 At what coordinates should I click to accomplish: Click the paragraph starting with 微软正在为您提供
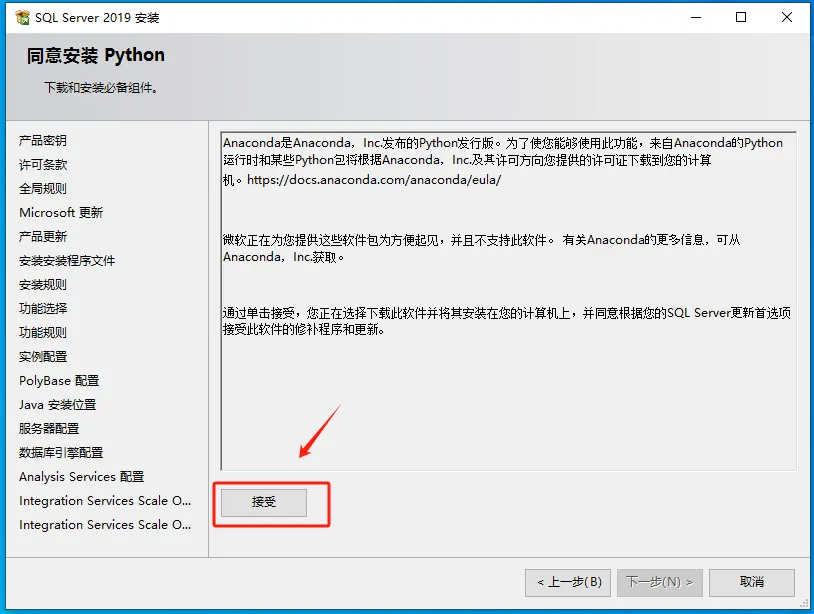482,248
